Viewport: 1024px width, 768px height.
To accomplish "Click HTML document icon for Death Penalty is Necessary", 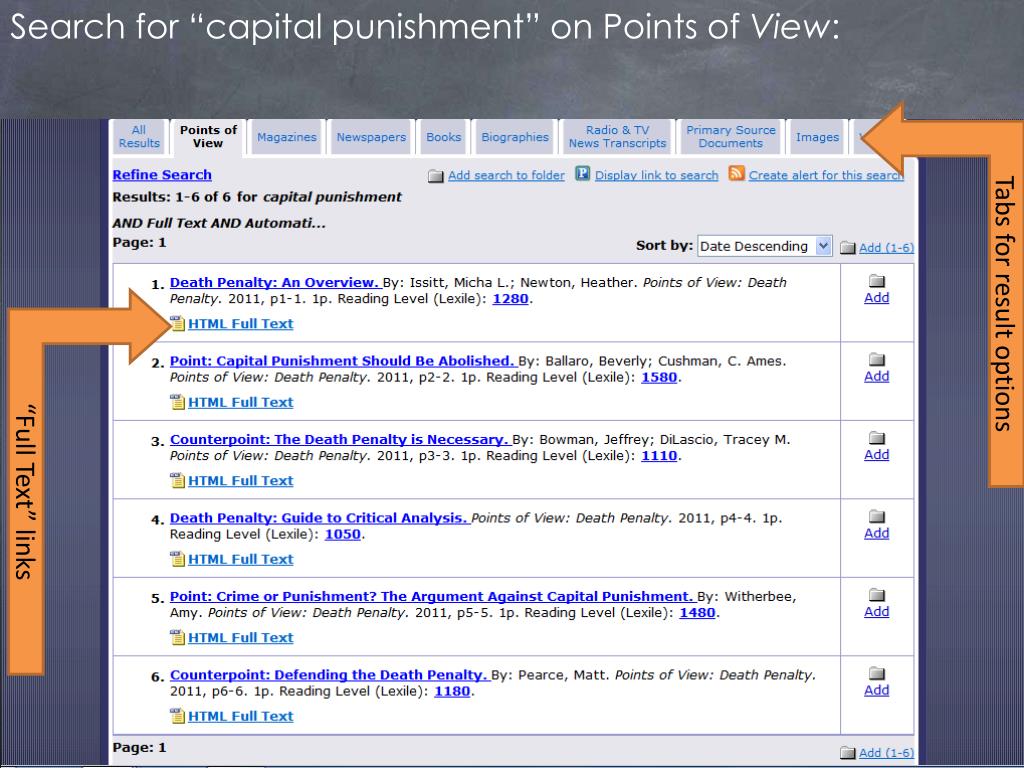I will 178,480.
